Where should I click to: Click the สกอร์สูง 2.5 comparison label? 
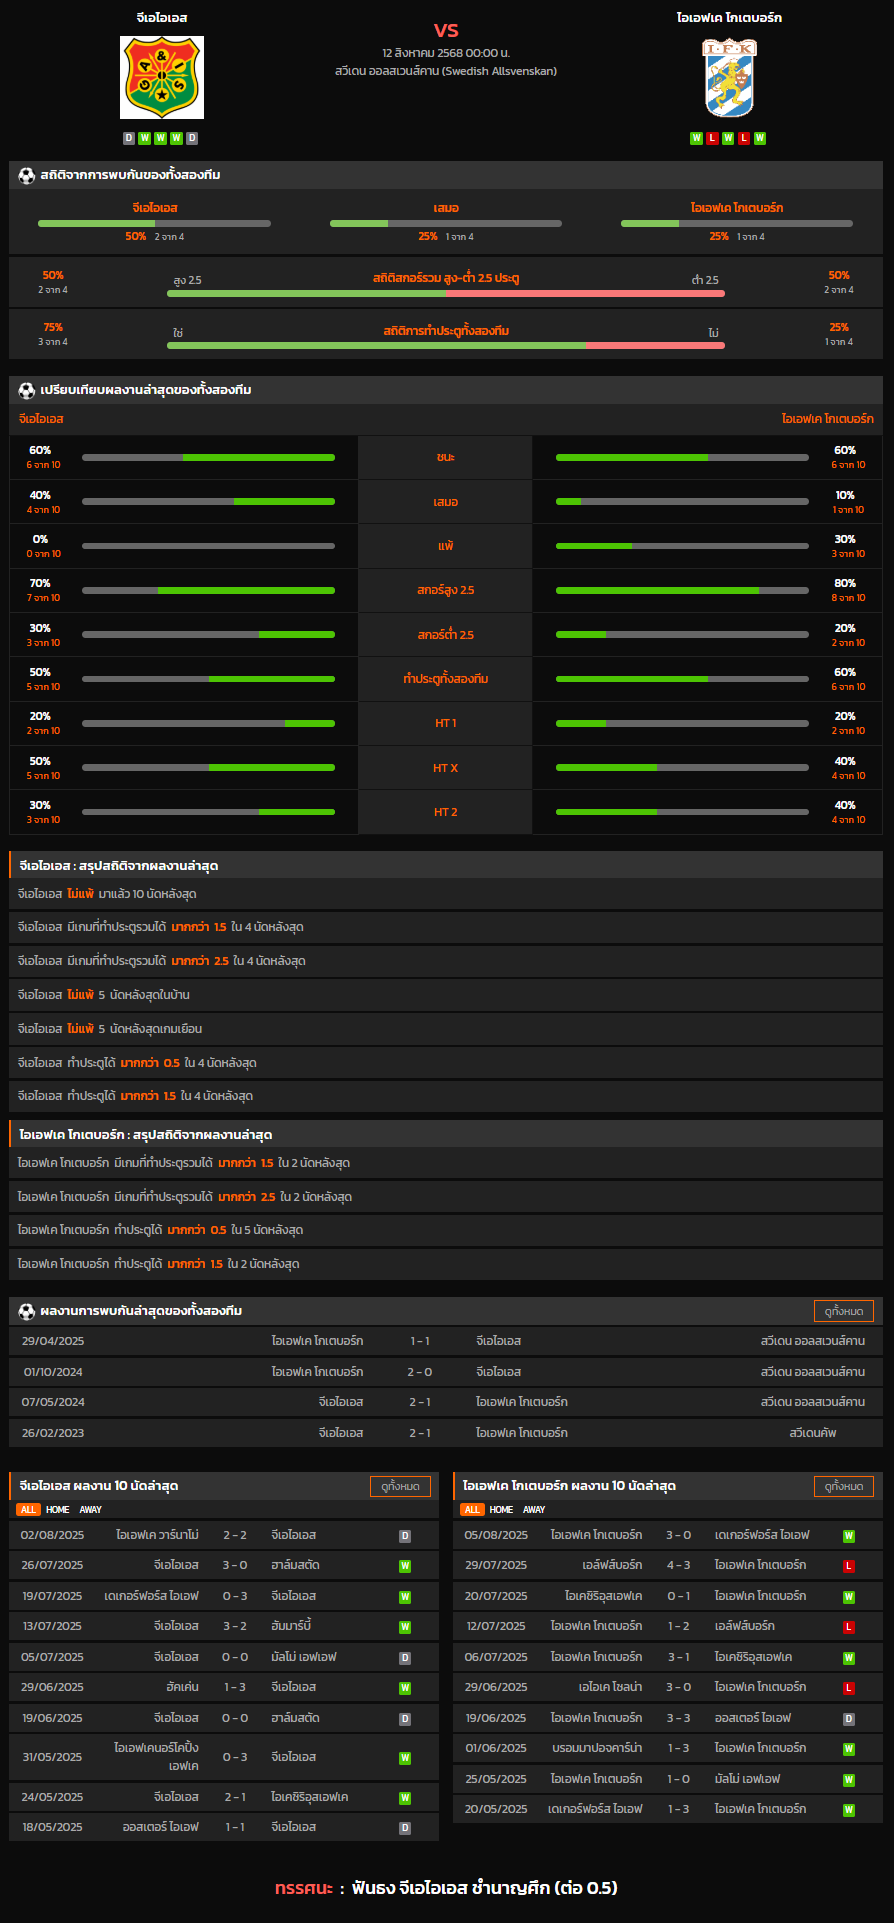click(x=446, y=590)
